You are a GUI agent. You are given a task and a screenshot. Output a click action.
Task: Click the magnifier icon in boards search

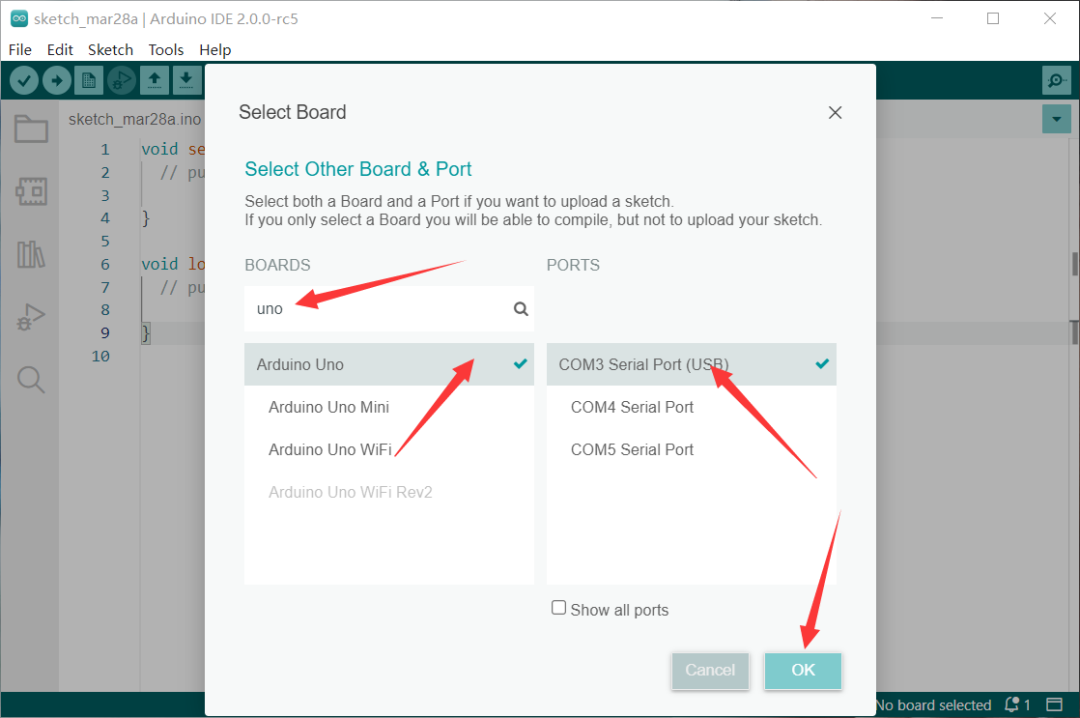tap(521, 309)
